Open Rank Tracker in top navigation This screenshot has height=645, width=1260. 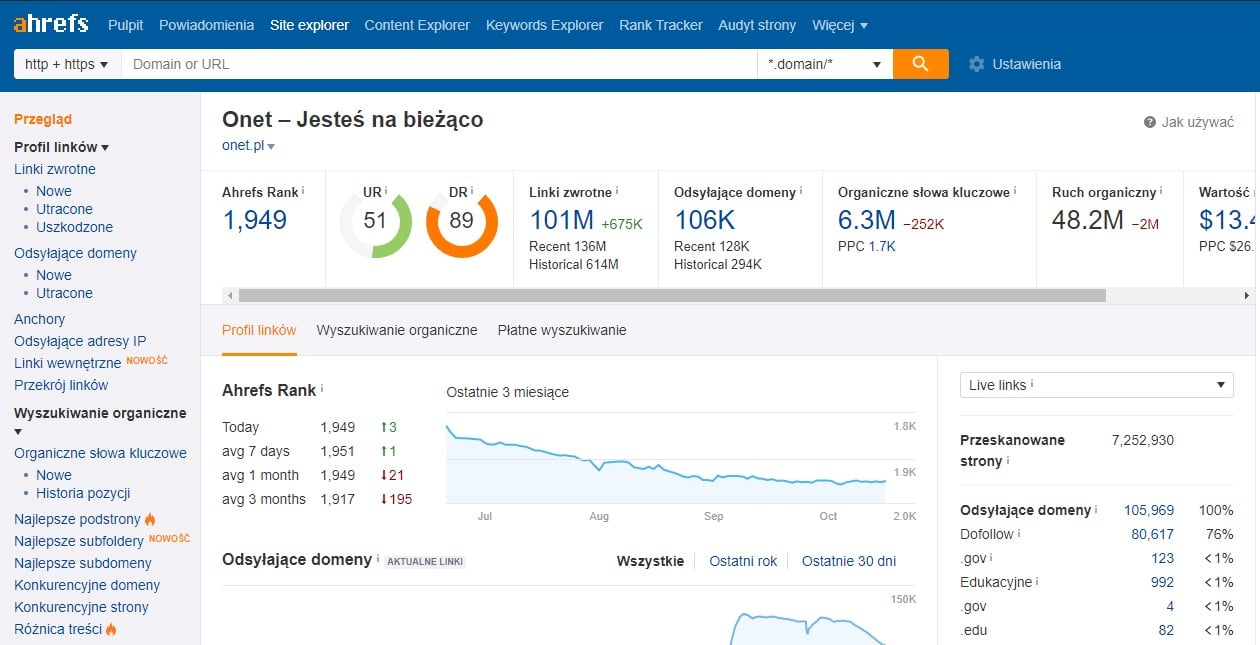pyautogui.click(x=661, y=25)
